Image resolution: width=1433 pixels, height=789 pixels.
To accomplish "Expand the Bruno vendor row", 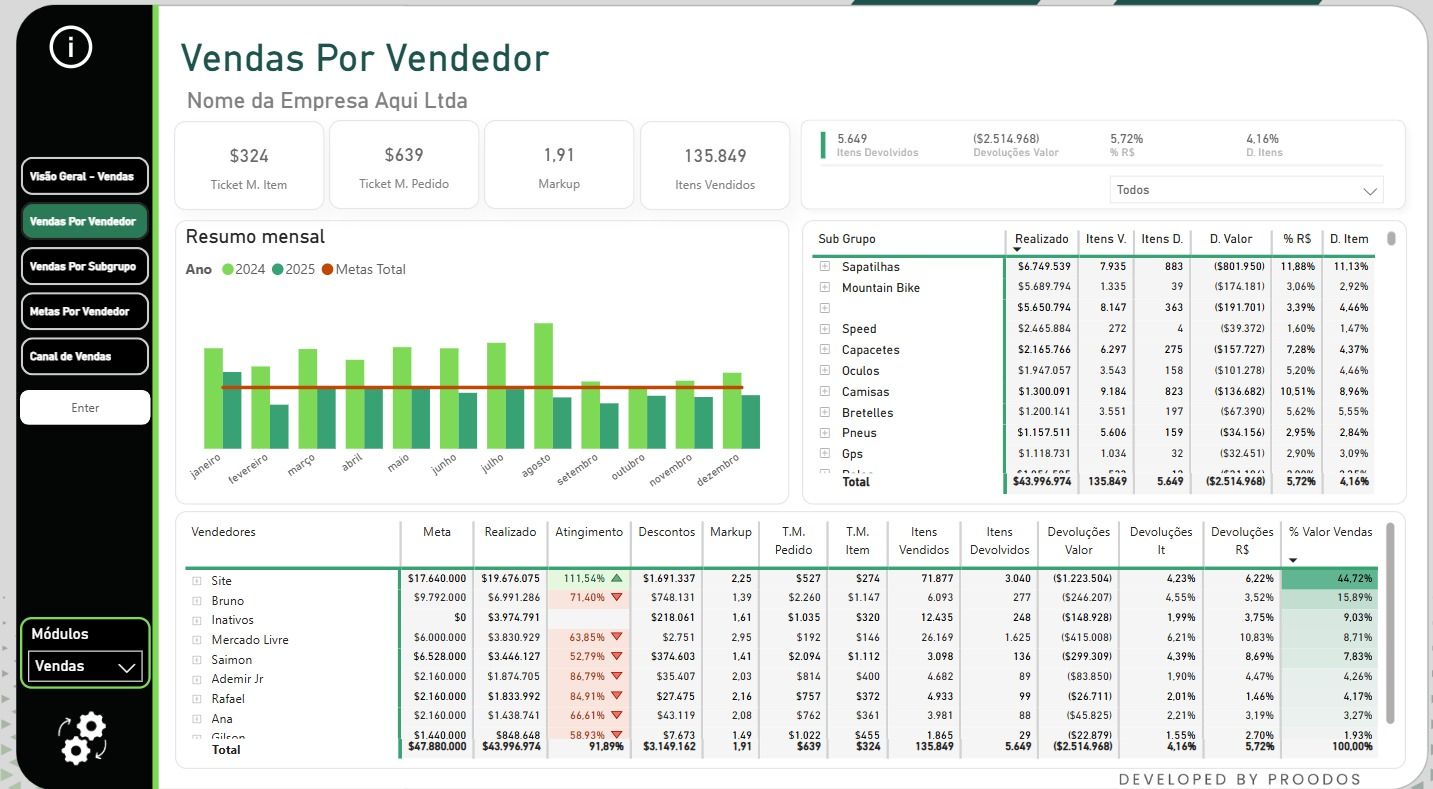I will [x=197, y=601].
